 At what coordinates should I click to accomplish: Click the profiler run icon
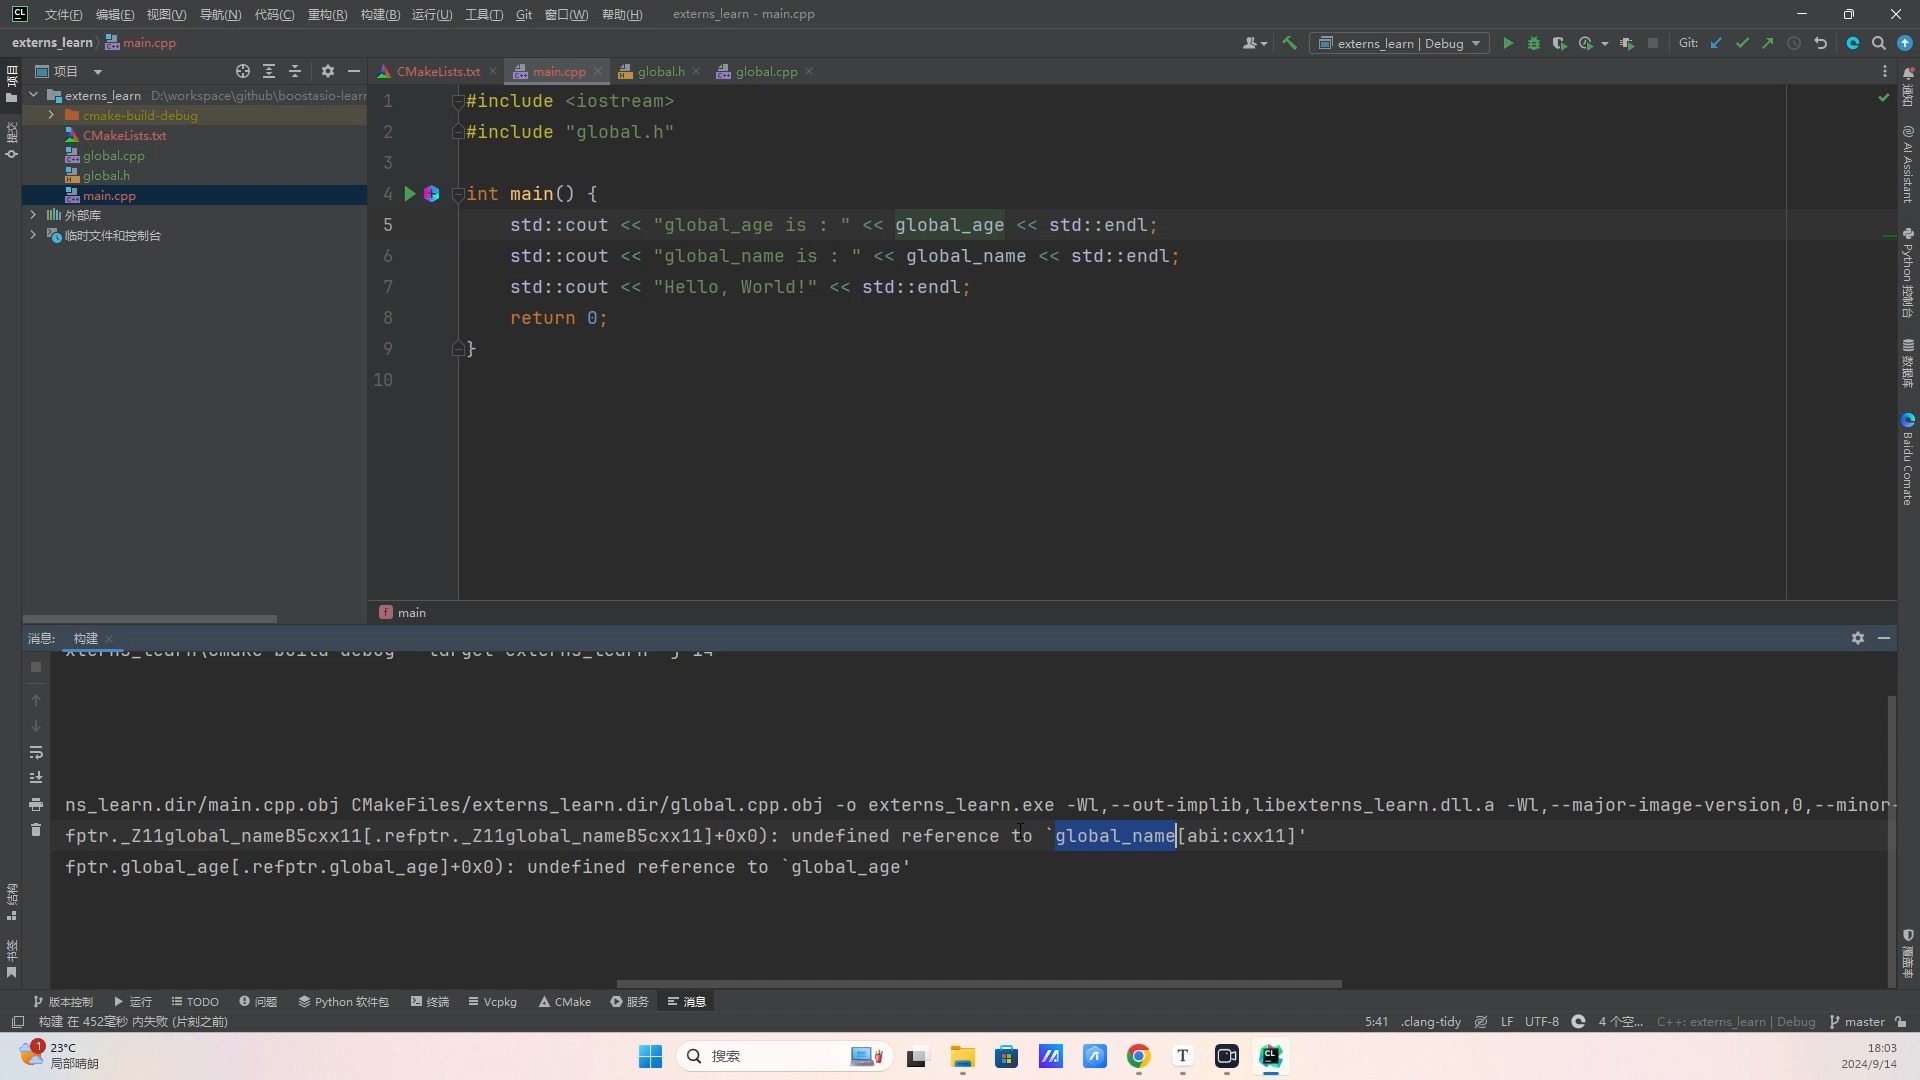coord(1585,43)
